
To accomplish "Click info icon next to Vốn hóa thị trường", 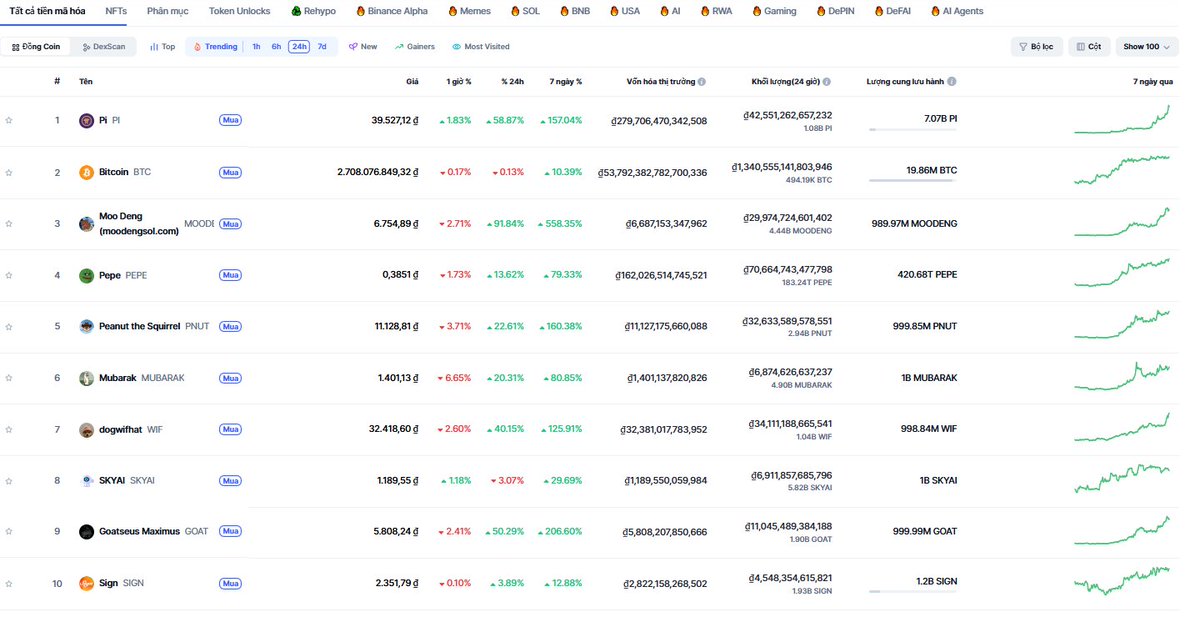I will 702,82.
